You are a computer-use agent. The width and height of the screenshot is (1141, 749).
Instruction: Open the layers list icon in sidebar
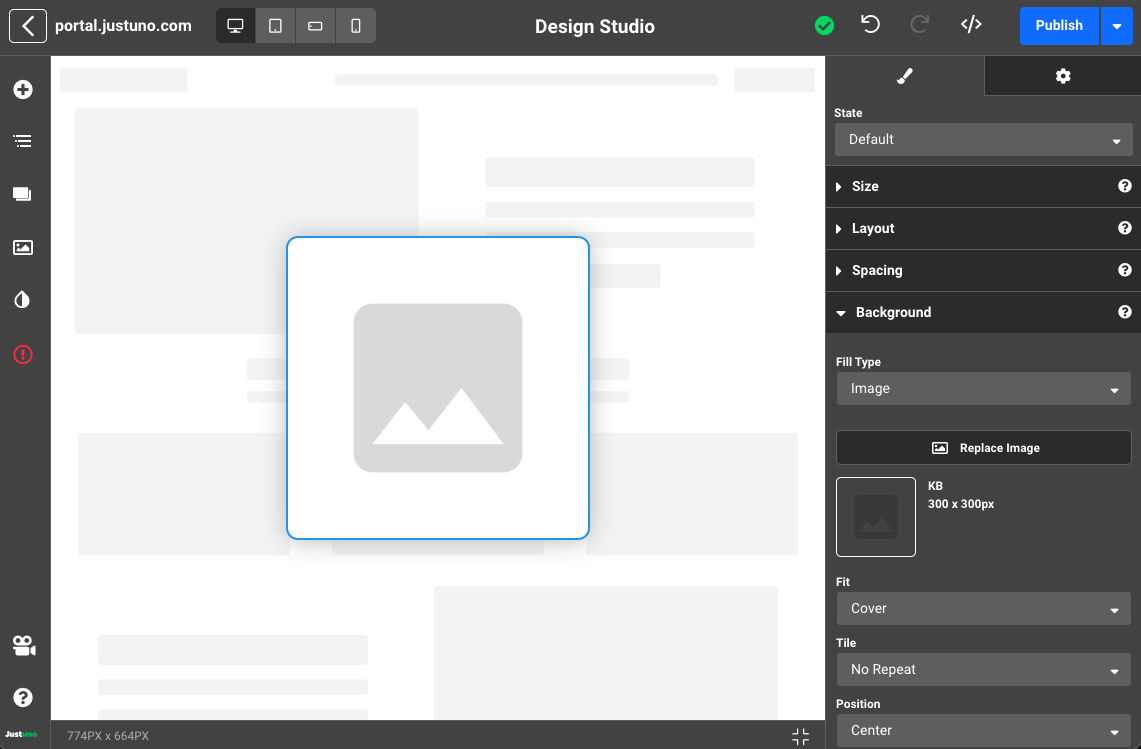coord(23,141)
